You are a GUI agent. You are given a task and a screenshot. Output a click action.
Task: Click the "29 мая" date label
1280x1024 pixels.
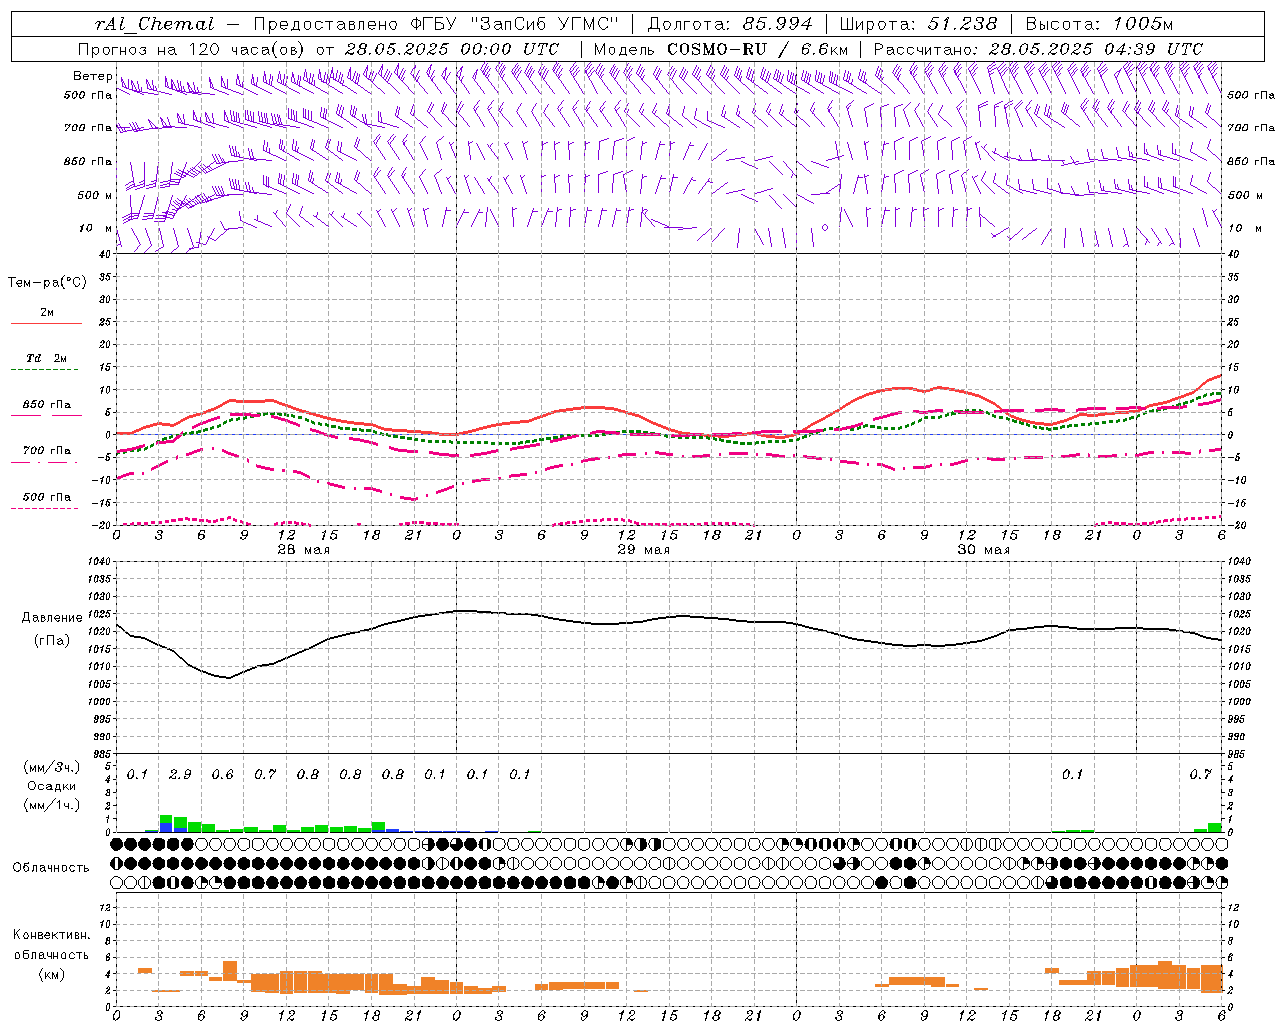coord(643,550)
